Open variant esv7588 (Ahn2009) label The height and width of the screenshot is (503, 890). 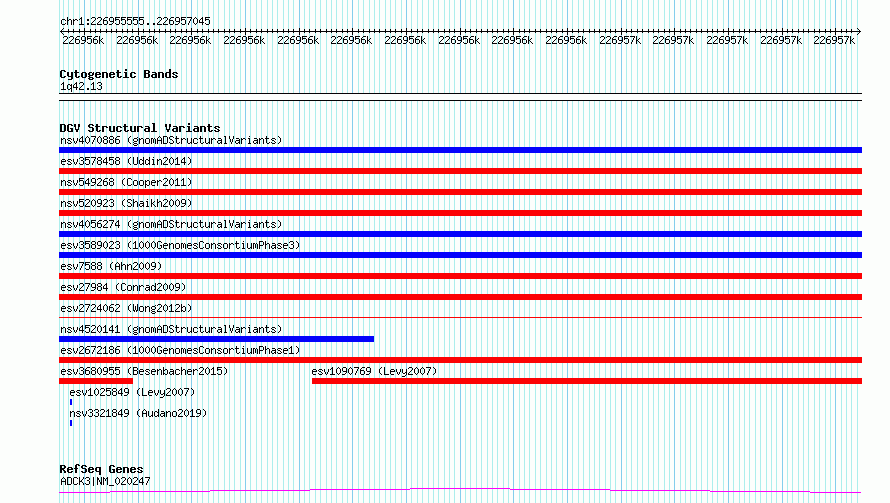pos(111,266)
